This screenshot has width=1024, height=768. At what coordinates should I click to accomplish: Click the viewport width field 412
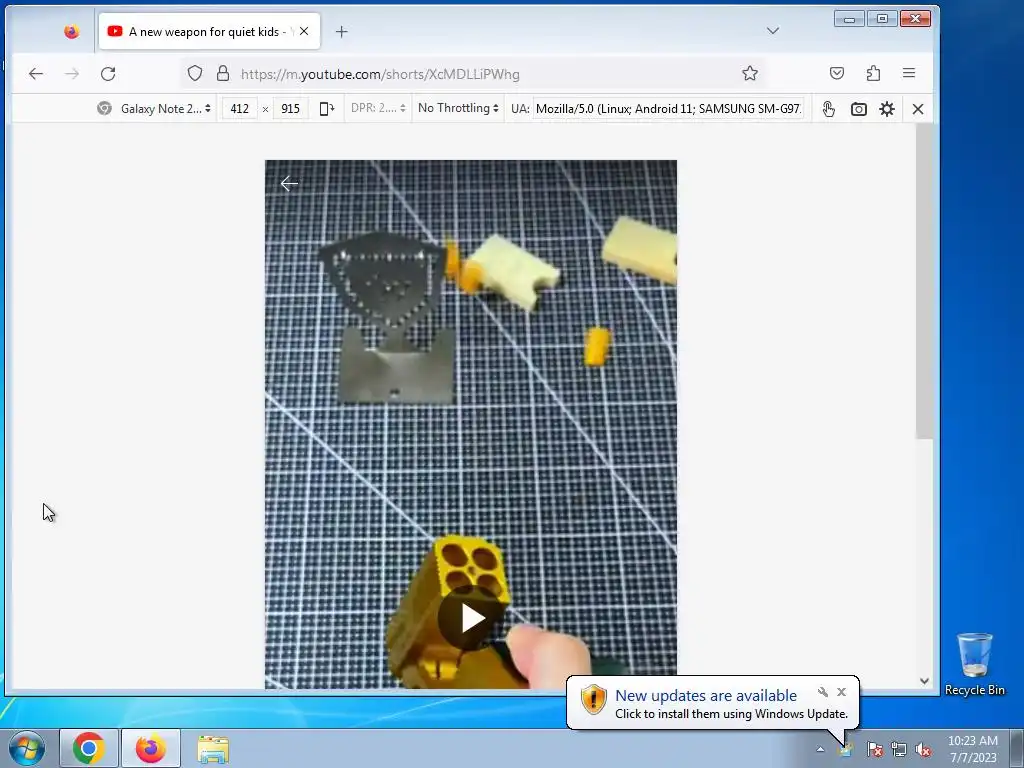point(240,108)
